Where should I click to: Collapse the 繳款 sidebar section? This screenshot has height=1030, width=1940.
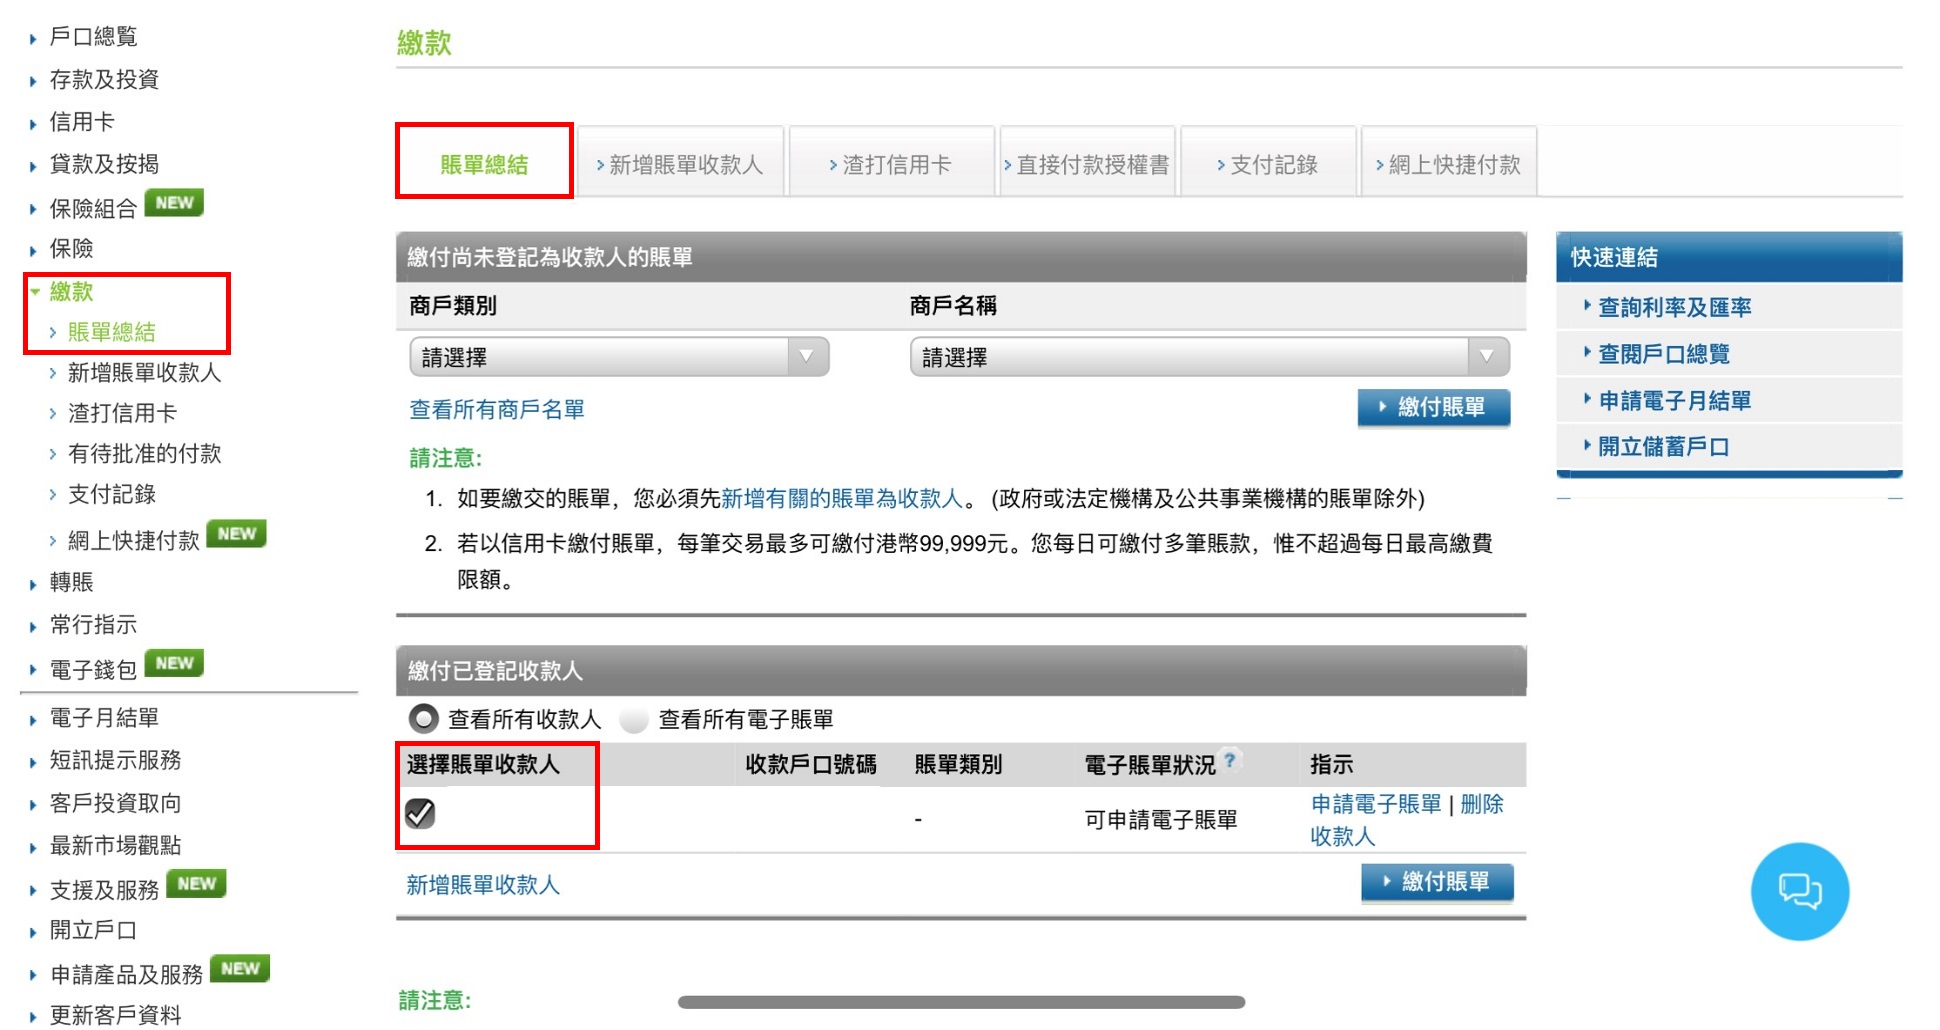(x=35, y=291)
